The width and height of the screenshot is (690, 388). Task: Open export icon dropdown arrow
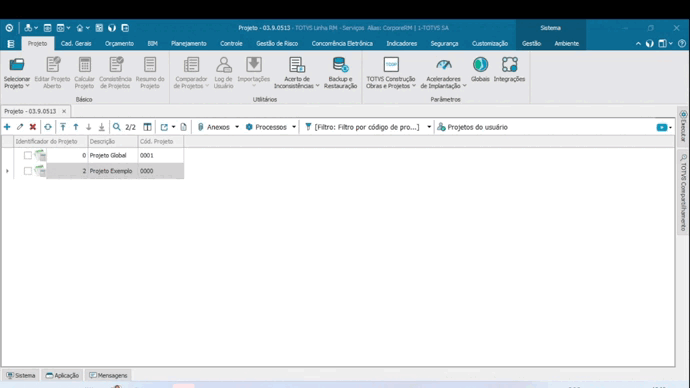coord(173,127)
